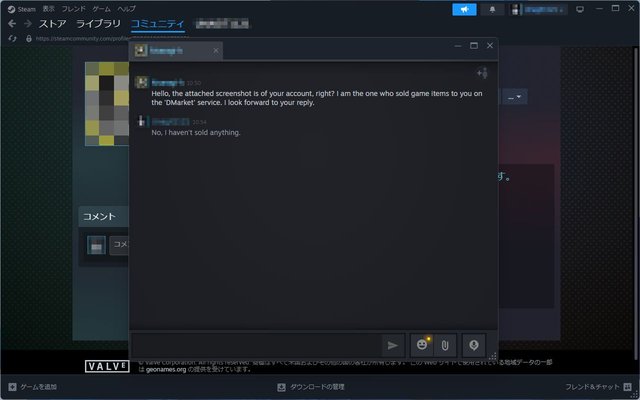Open the ゲーム menu

pyautogui.click(x=101, y=9)
